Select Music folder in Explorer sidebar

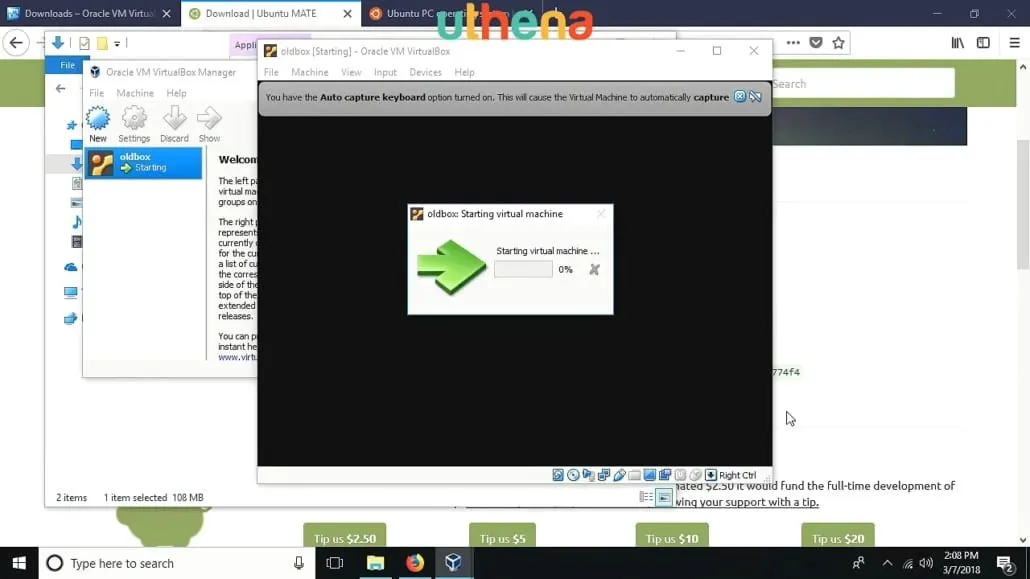tap(76, 221)
